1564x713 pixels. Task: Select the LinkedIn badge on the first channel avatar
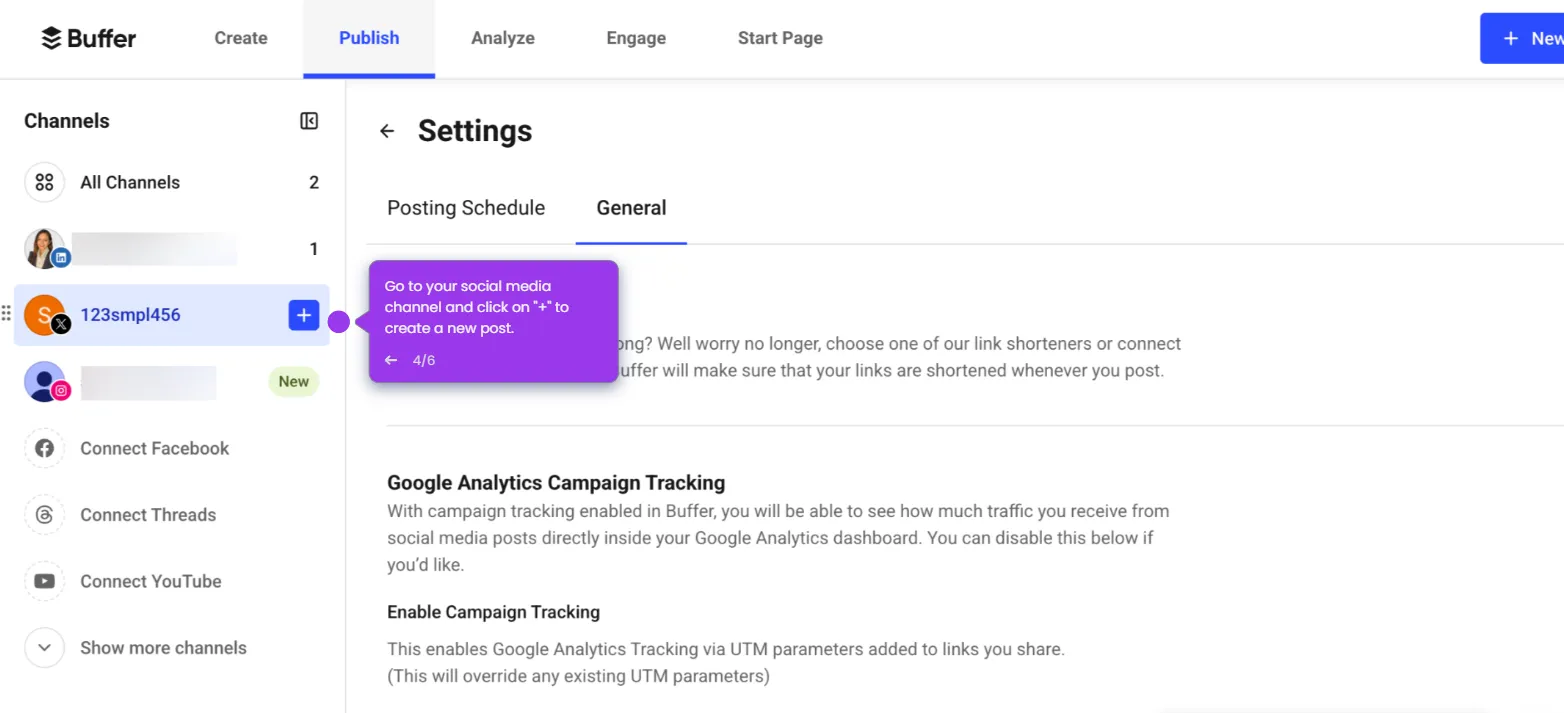(x=62, y=257)
